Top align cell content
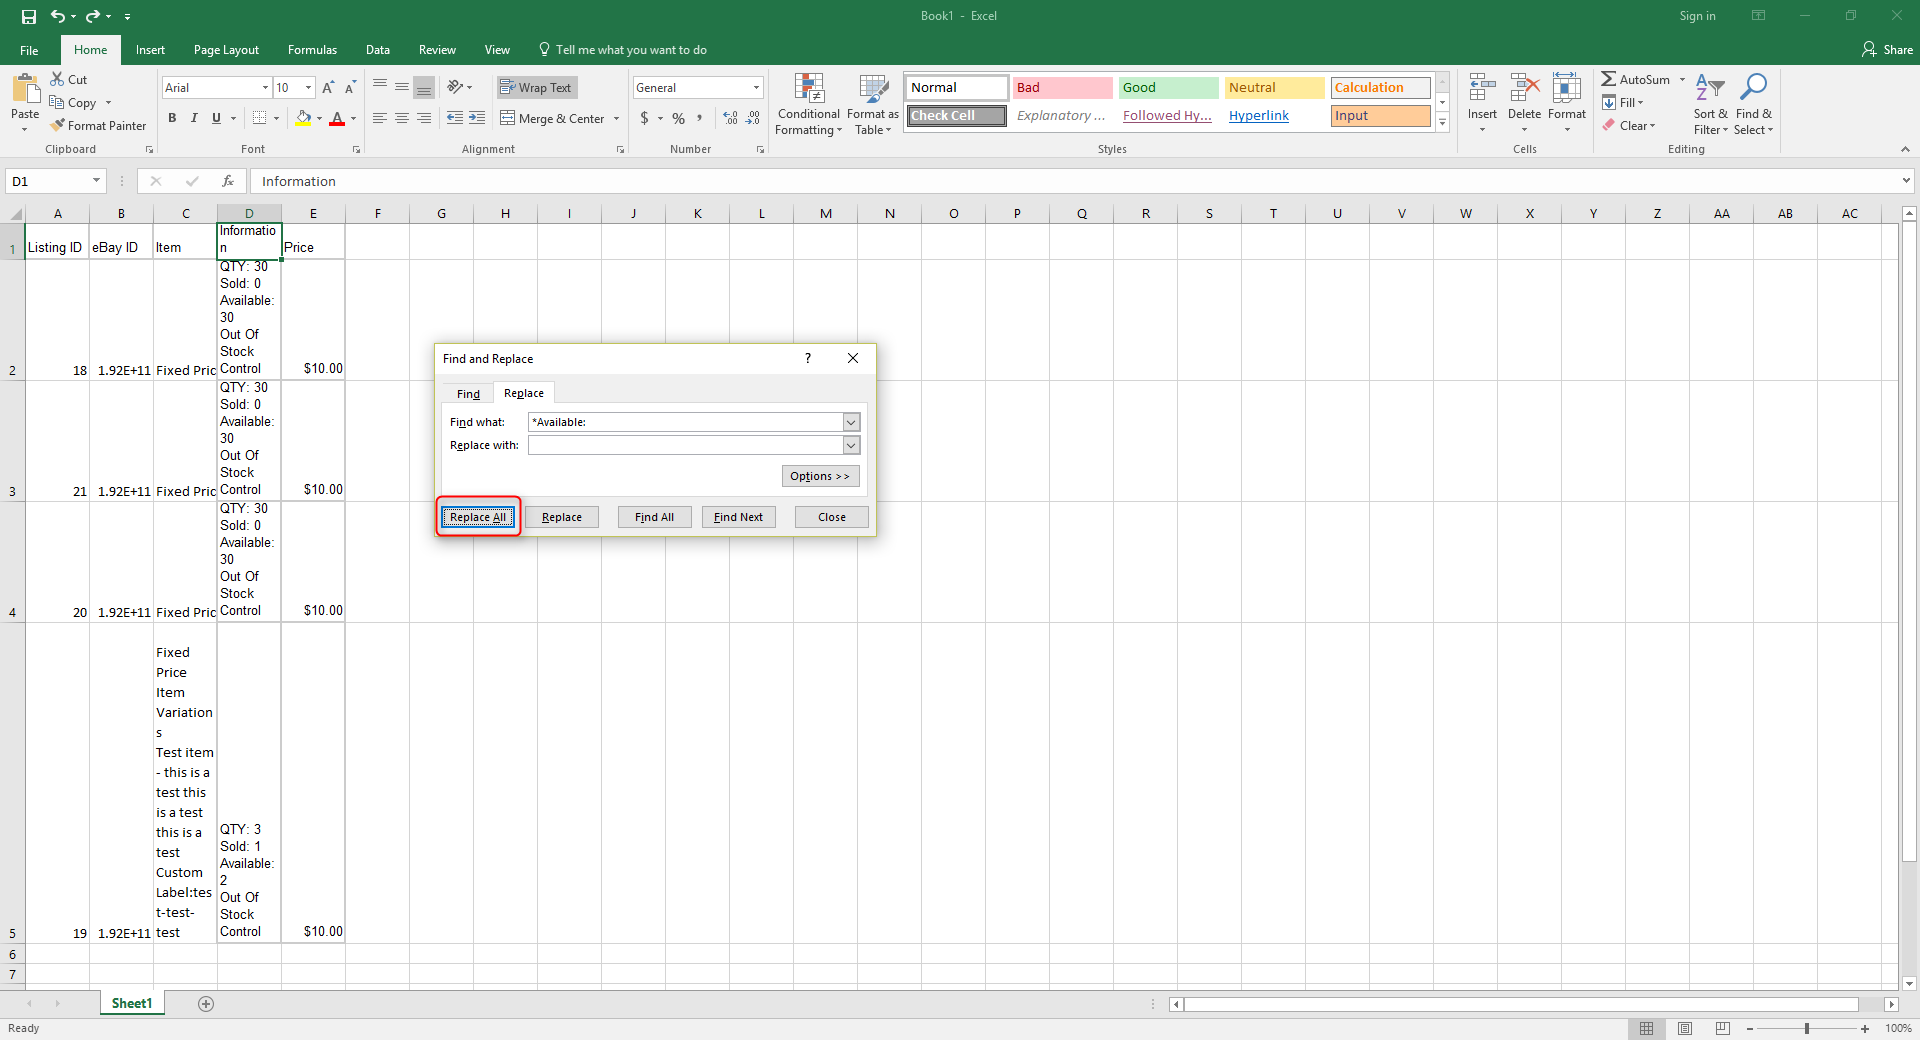The height and width of the screenshot is (1040, 1920). pos(380,88)
